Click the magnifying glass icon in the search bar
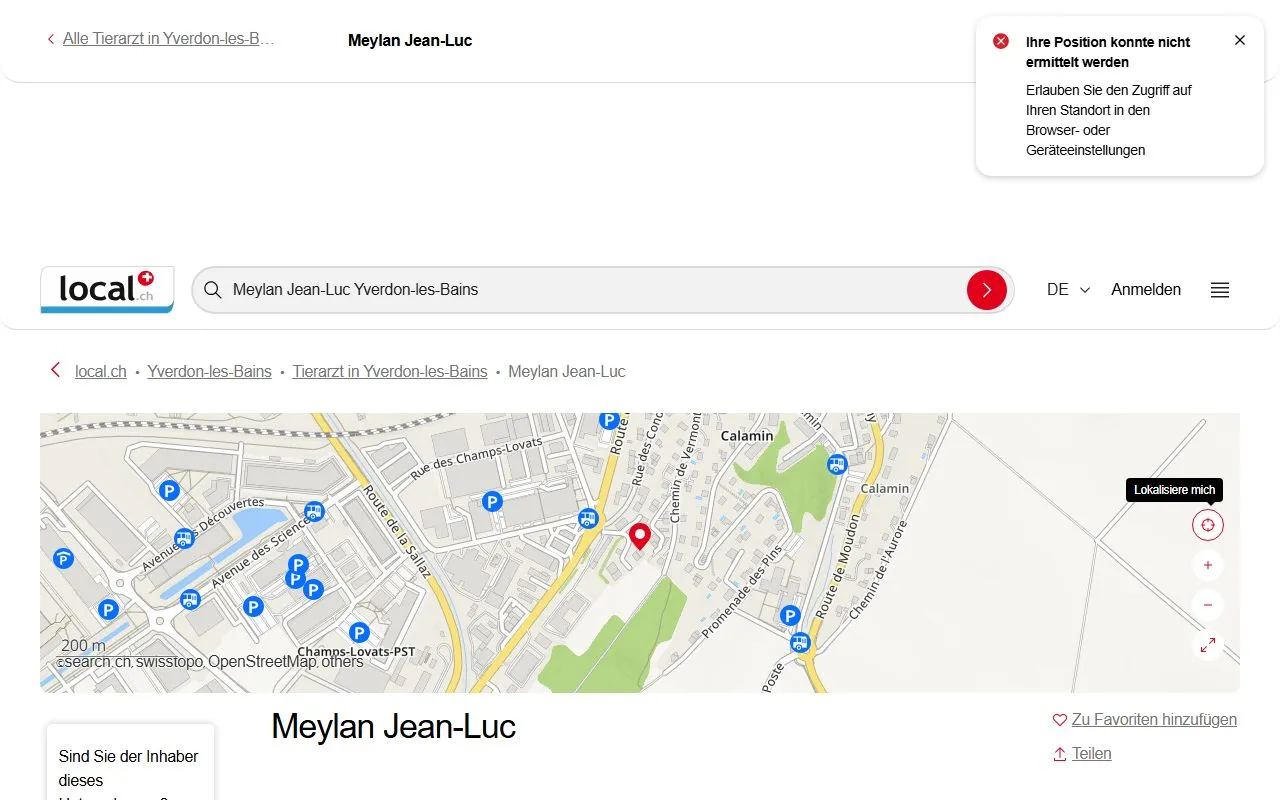This screenshot has width=1280, height=800. 213,290
